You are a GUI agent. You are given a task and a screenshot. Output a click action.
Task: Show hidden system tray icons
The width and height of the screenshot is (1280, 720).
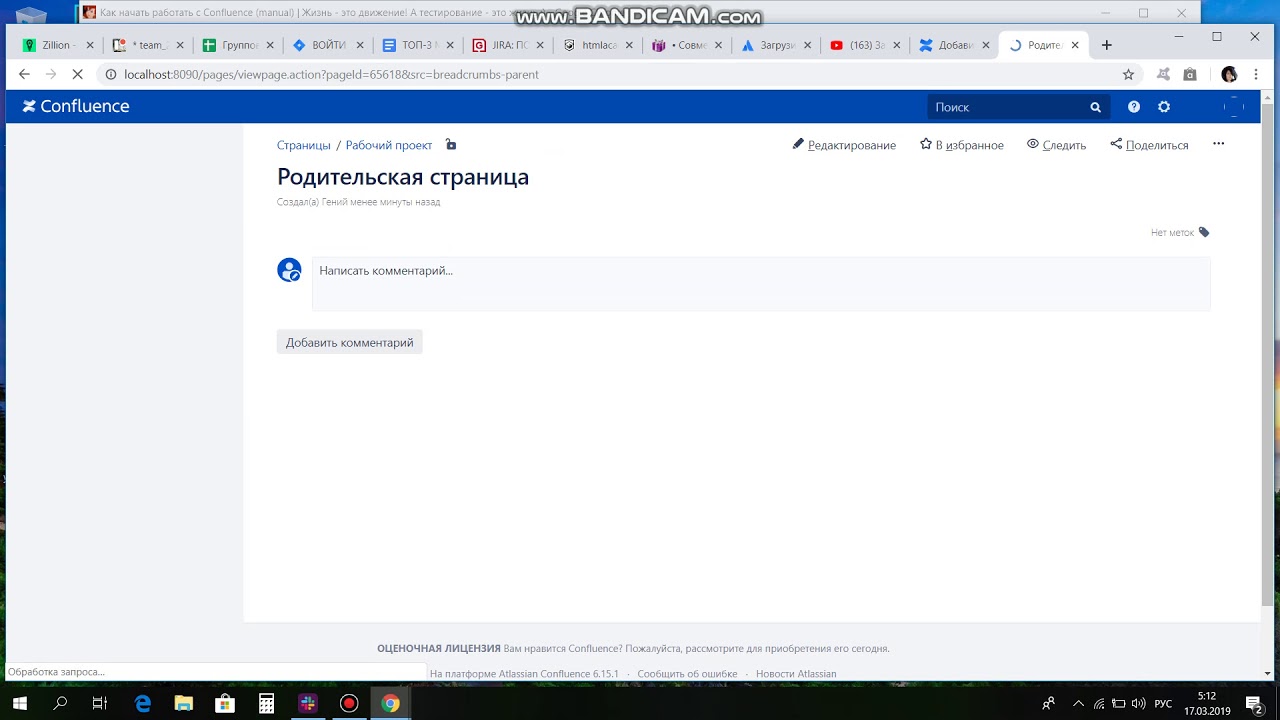pyautogui.click(x=1077, y=703)
